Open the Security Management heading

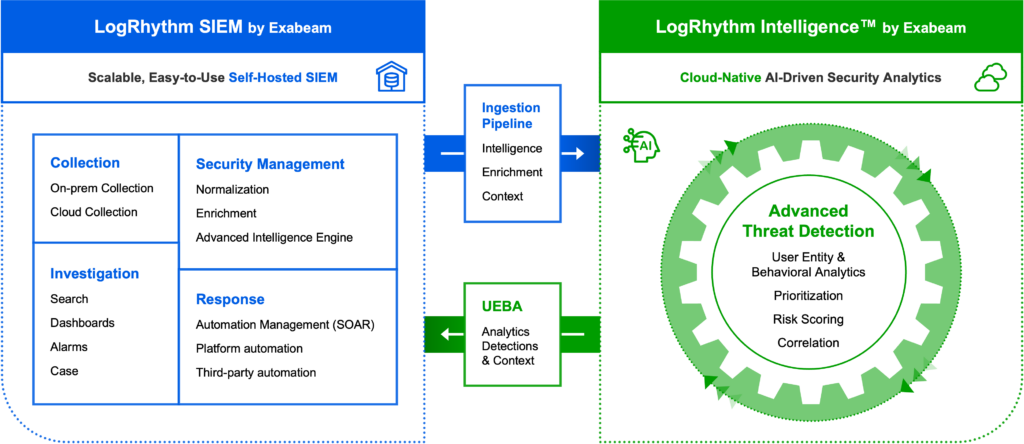click(270, 164)
